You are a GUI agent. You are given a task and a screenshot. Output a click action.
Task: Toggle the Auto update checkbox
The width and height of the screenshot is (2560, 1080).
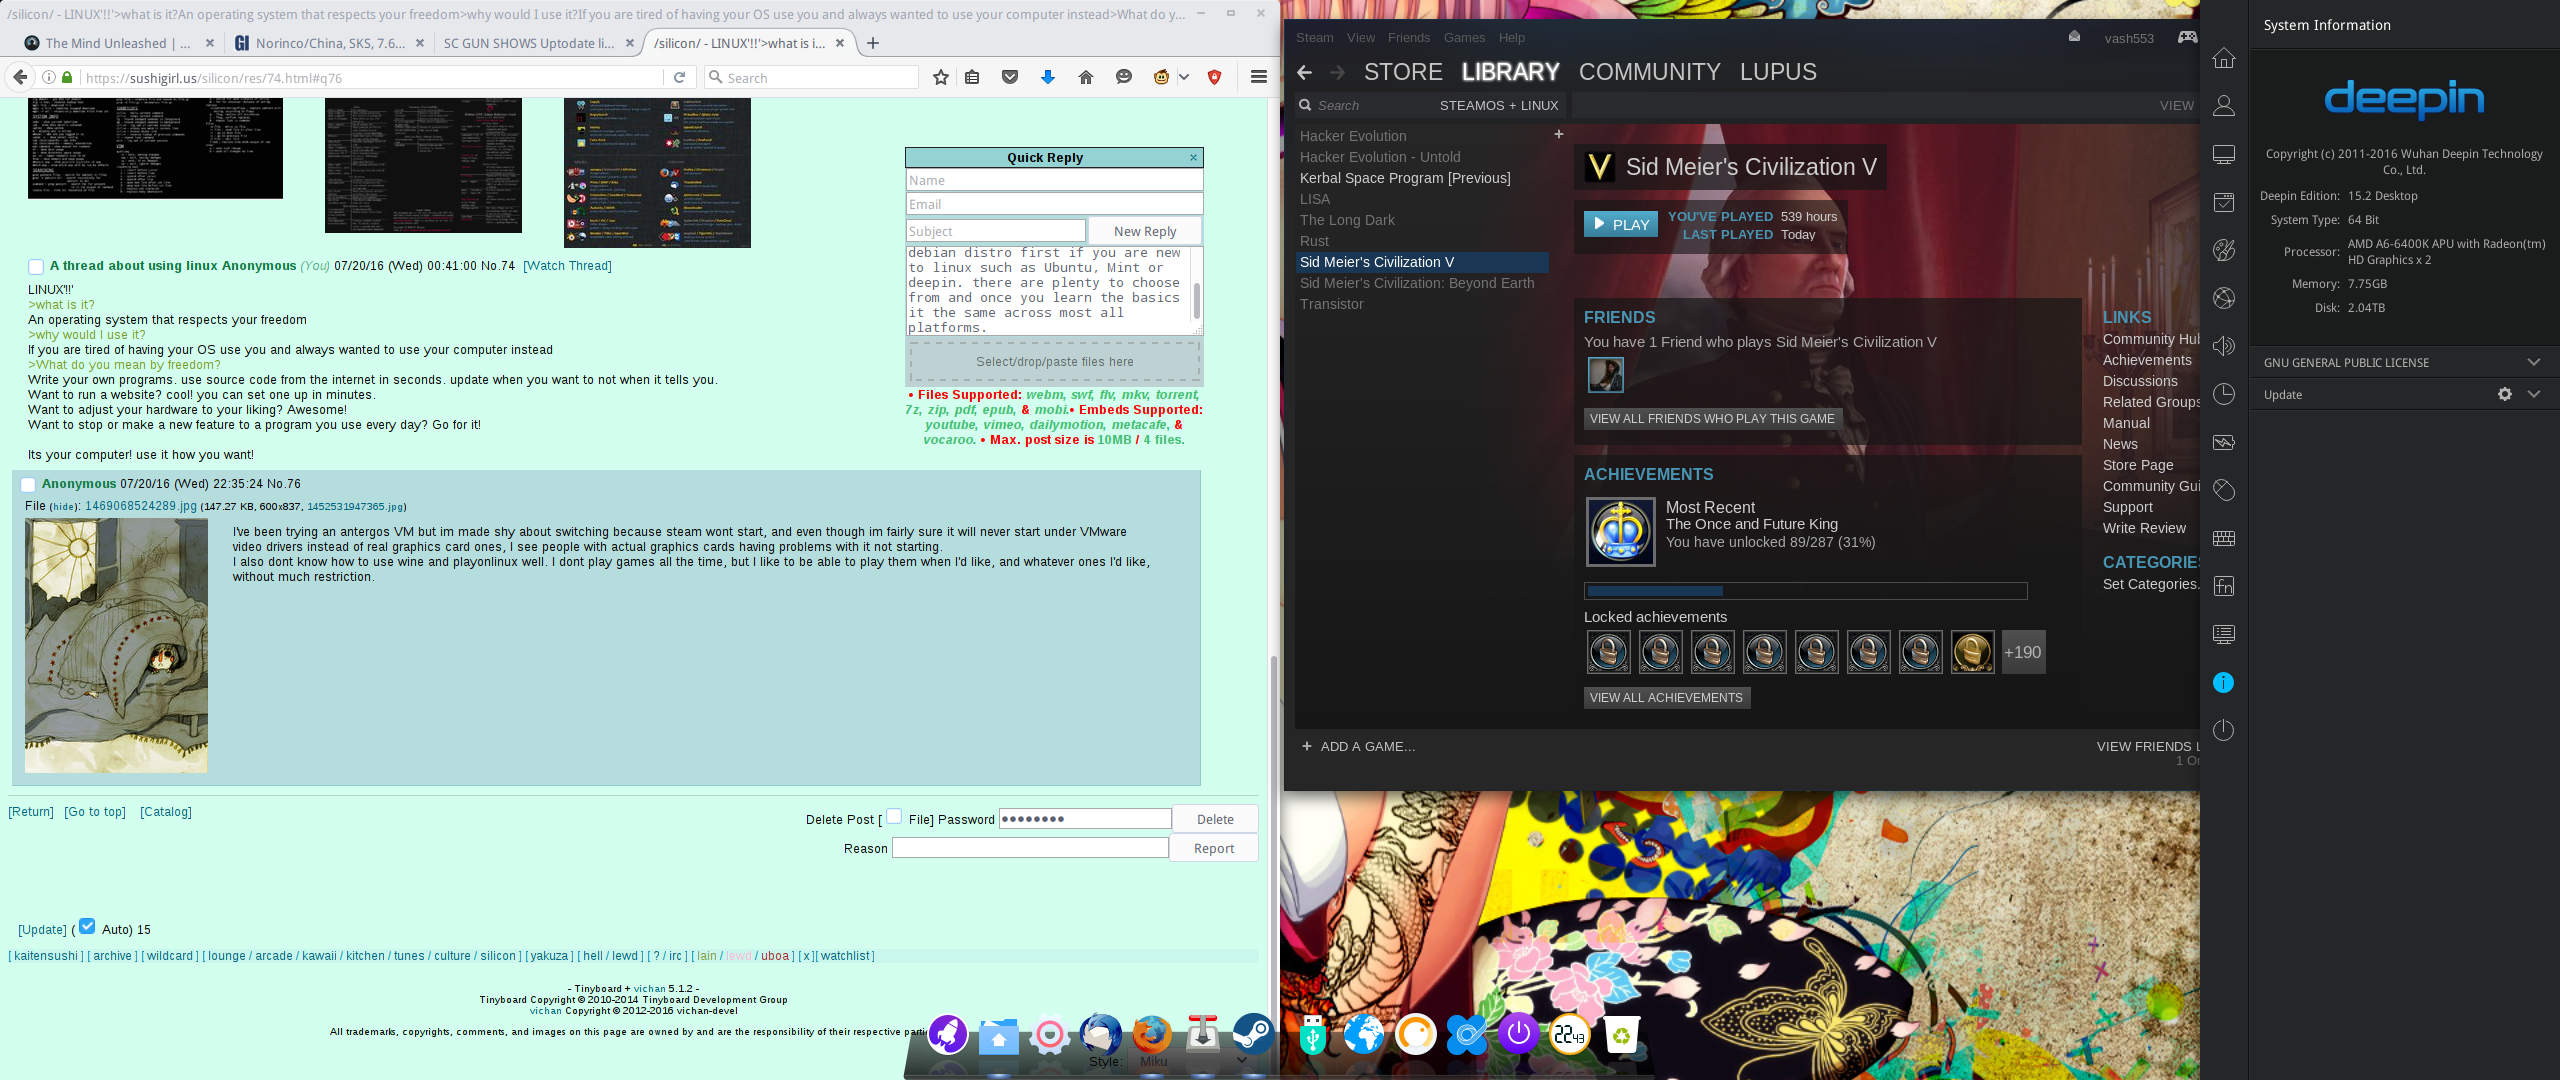[87, 926]
